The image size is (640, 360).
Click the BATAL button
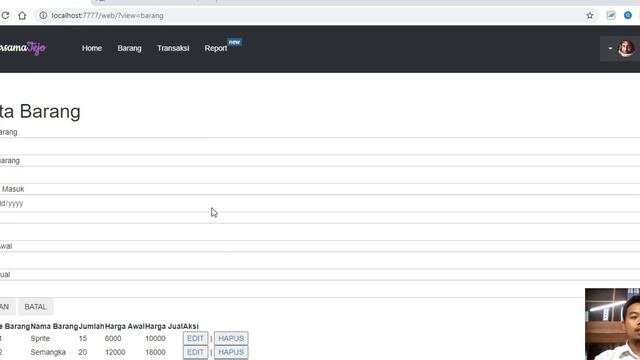36,307
